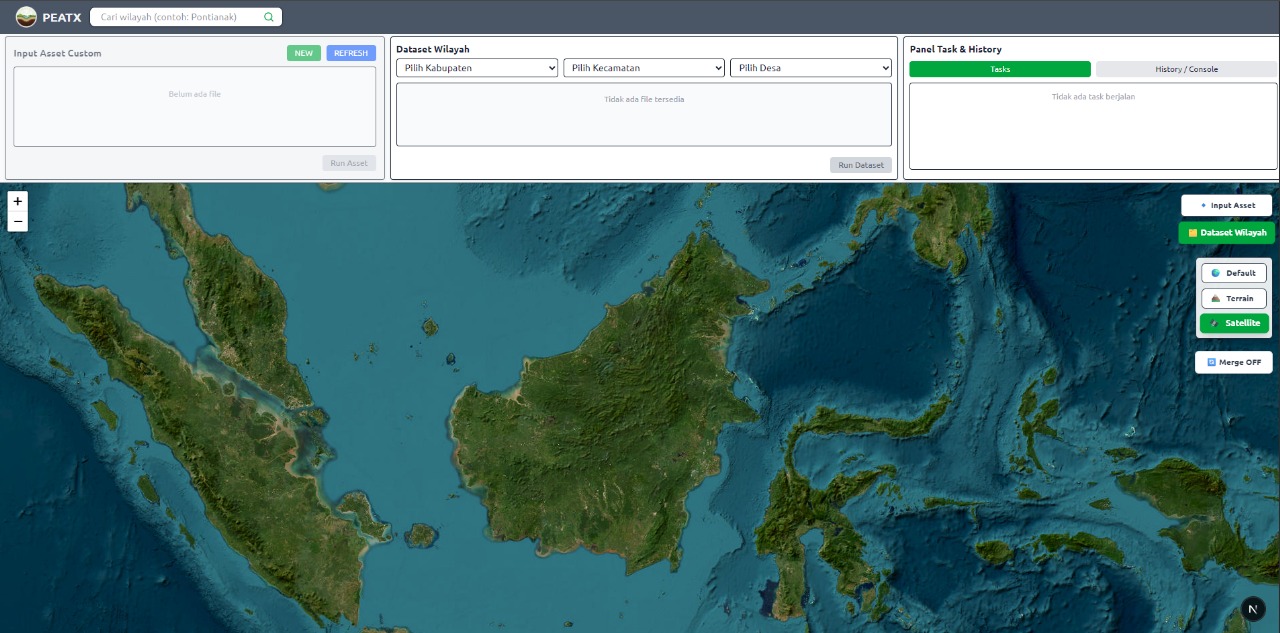Select the Satellite basemap option
This screenshot has width=1280, height=633.
coord(1234,323)
